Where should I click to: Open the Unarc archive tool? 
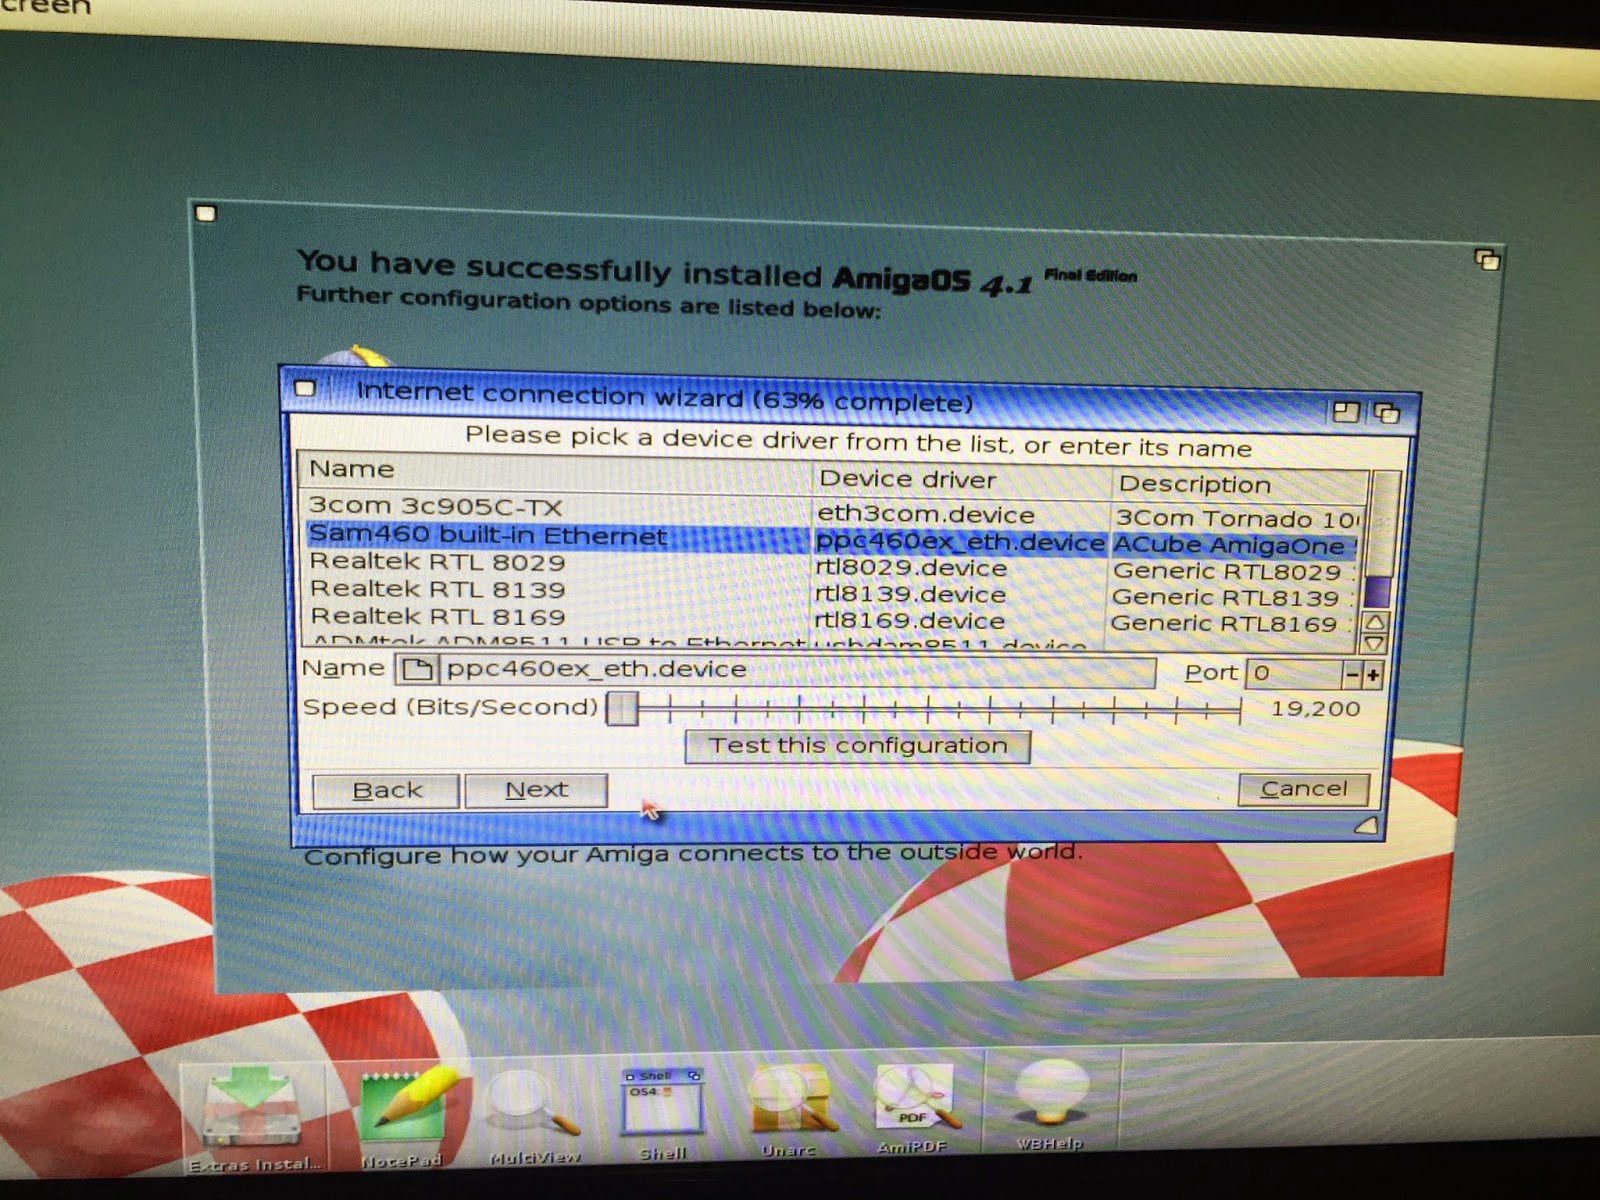pos(790,1111)
